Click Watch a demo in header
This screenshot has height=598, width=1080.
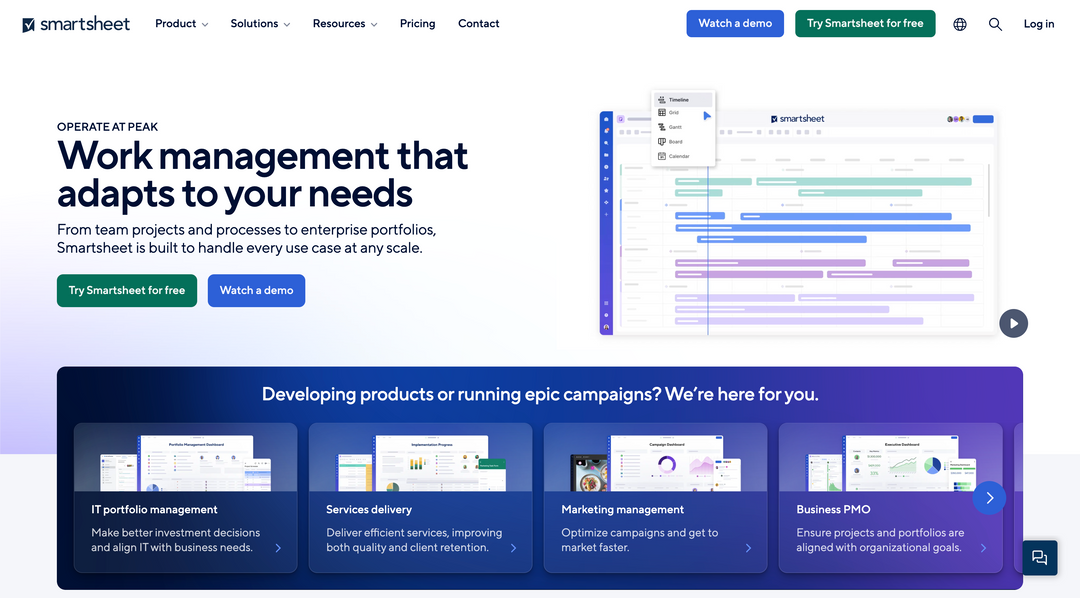tap(735, 23)
